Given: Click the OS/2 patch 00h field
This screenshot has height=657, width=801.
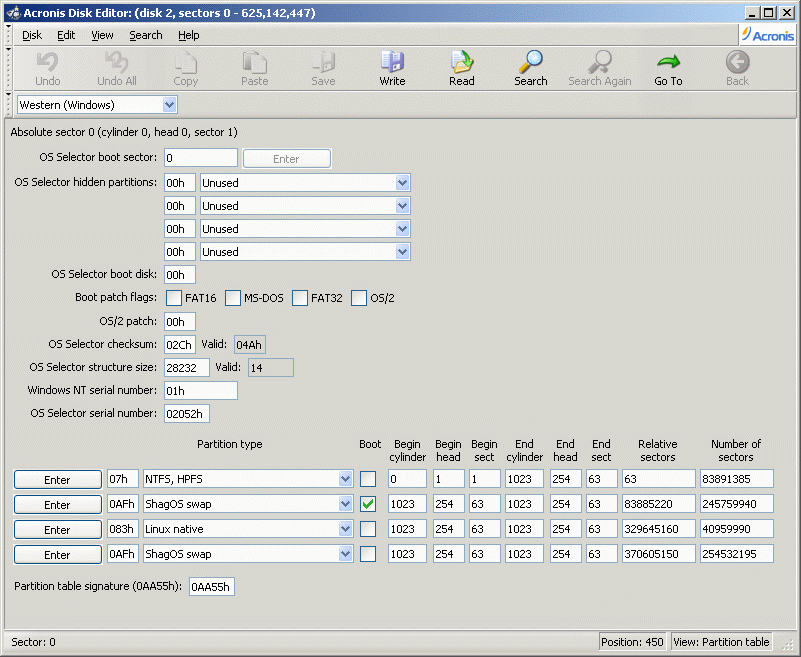Looking at the screenshot, I should [180, 321].
